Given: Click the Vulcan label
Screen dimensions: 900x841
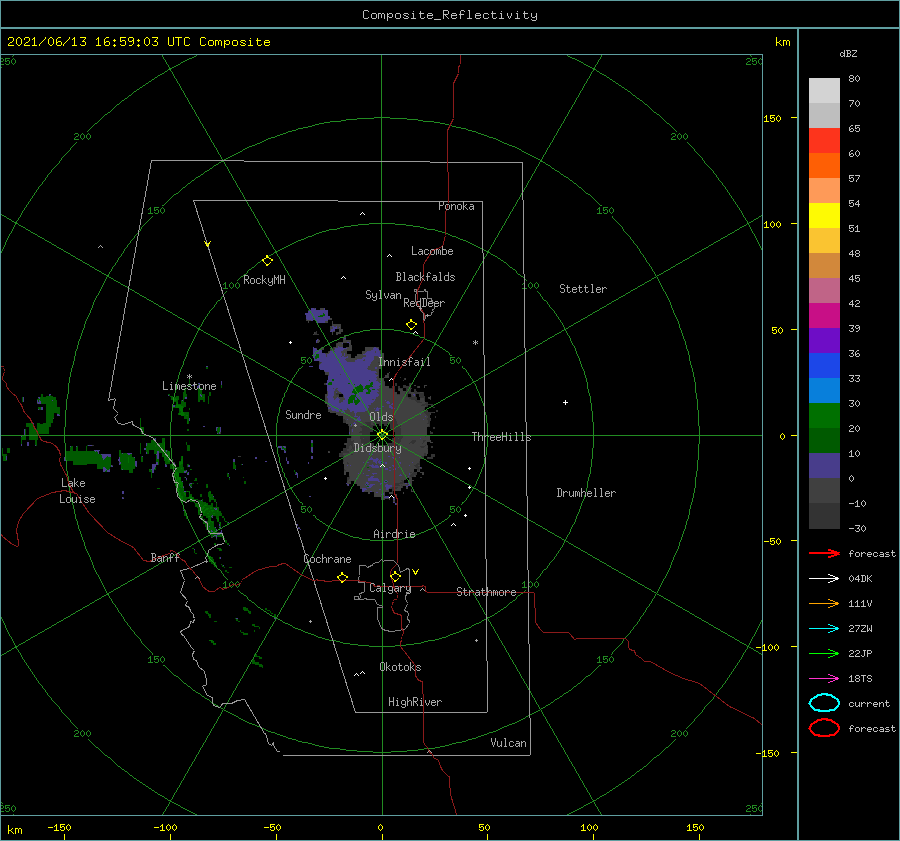Looking at the screenshot, I should (x=508, y=743).
